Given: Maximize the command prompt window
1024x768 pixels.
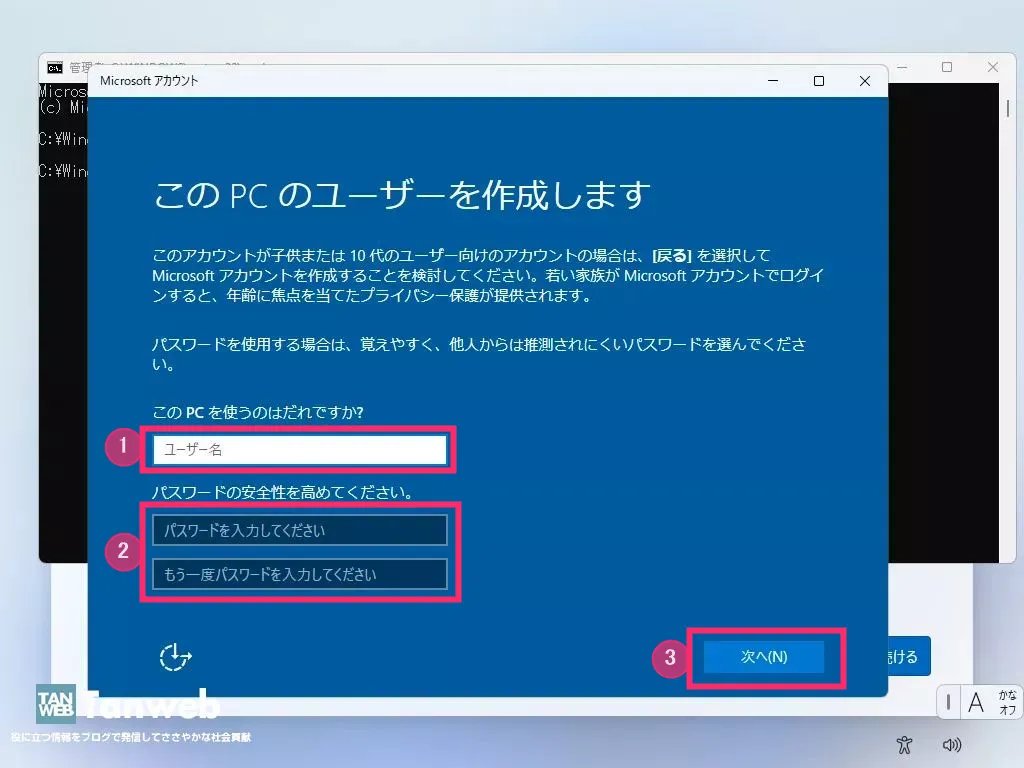Looking at the screenshot, I should click(x=947, y=67).
